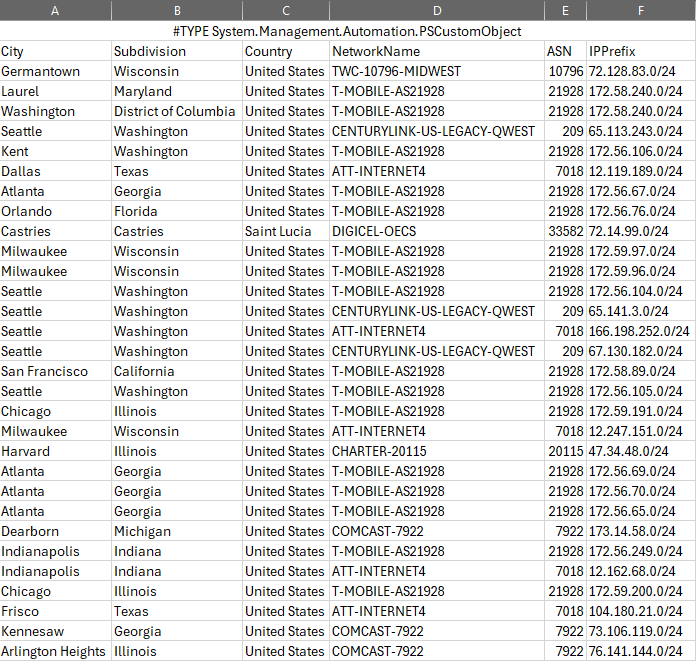Screen dimensions: 696x661
Task: Click ASN value 10796
Action: 565,71
